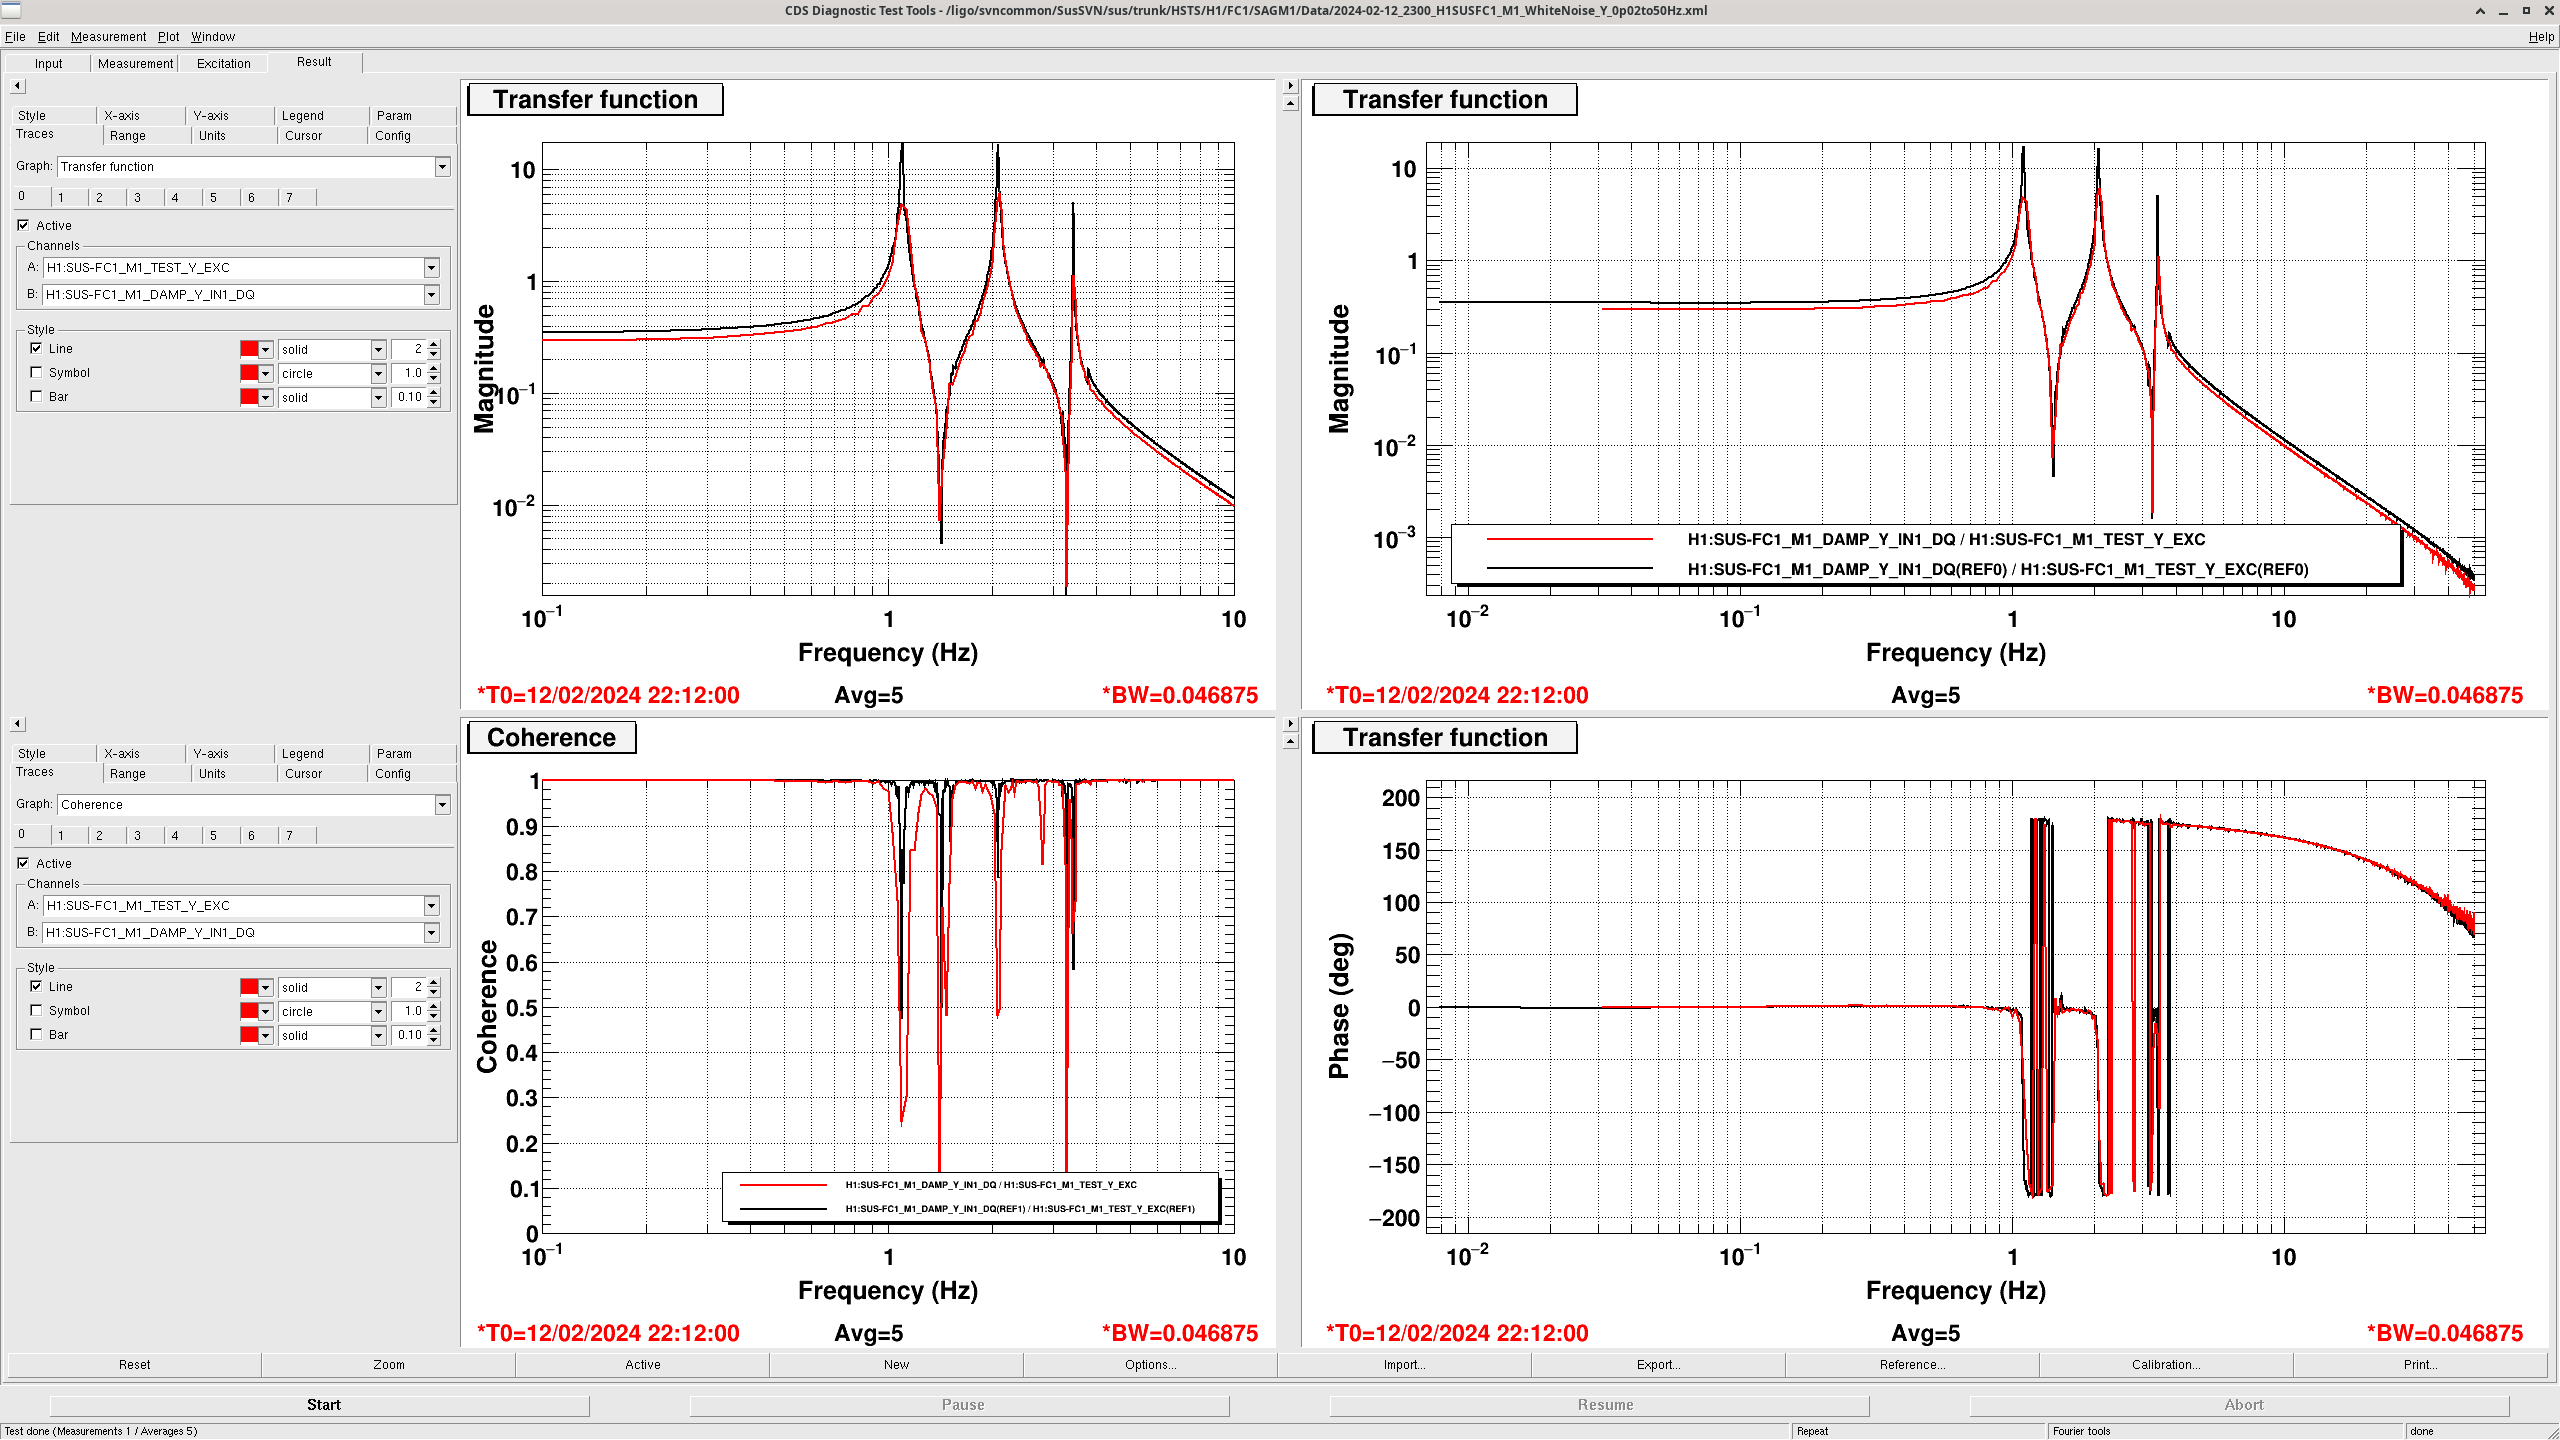
Task: Collapse the top options panel with left arrow
Action: click(17, 86)
